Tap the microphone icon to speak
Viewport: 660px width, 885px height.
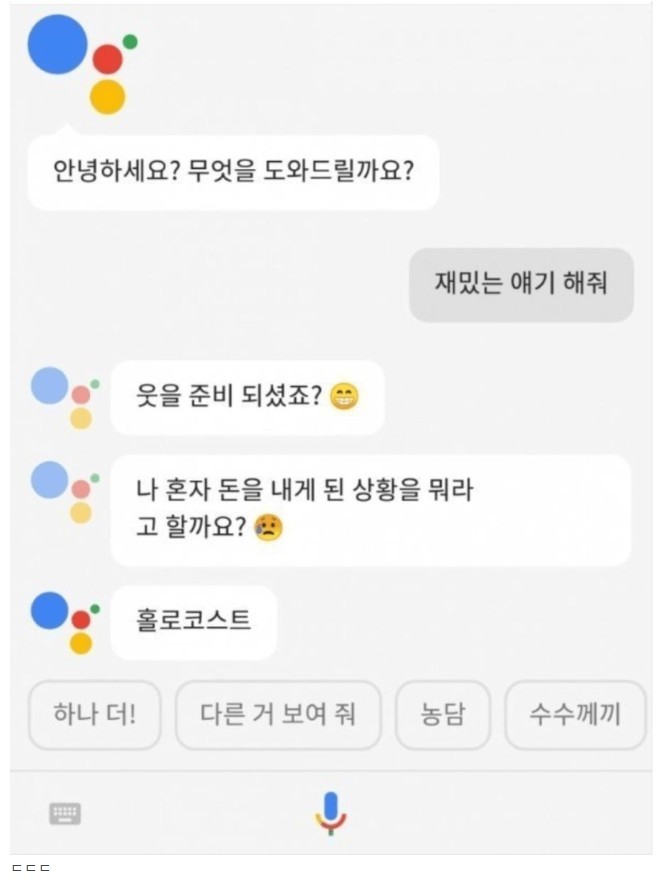point(331,813)
